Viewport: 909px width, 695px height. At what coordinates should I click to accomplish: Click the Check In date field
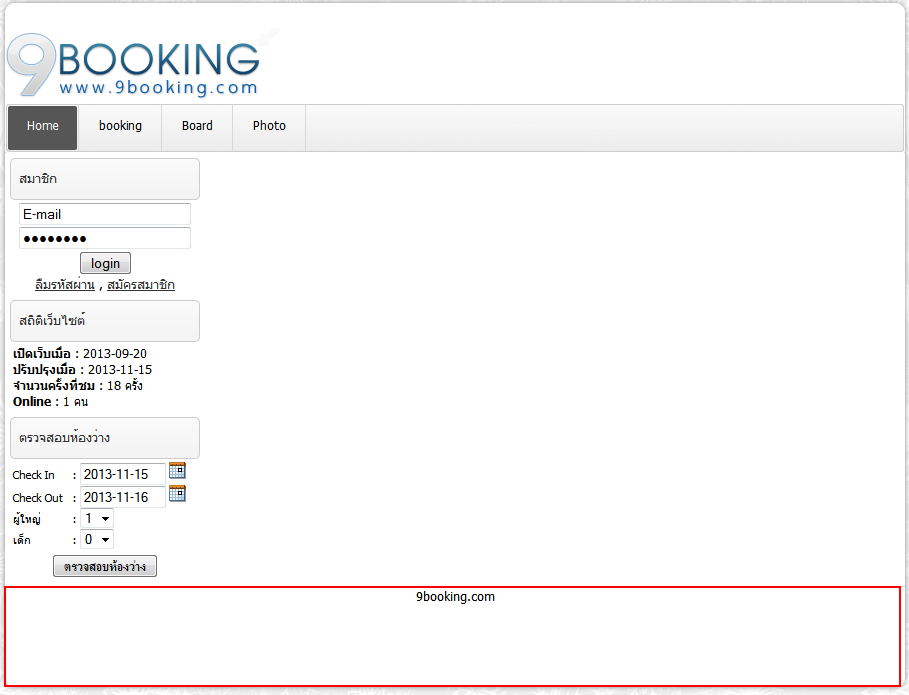tap(123, 474)
